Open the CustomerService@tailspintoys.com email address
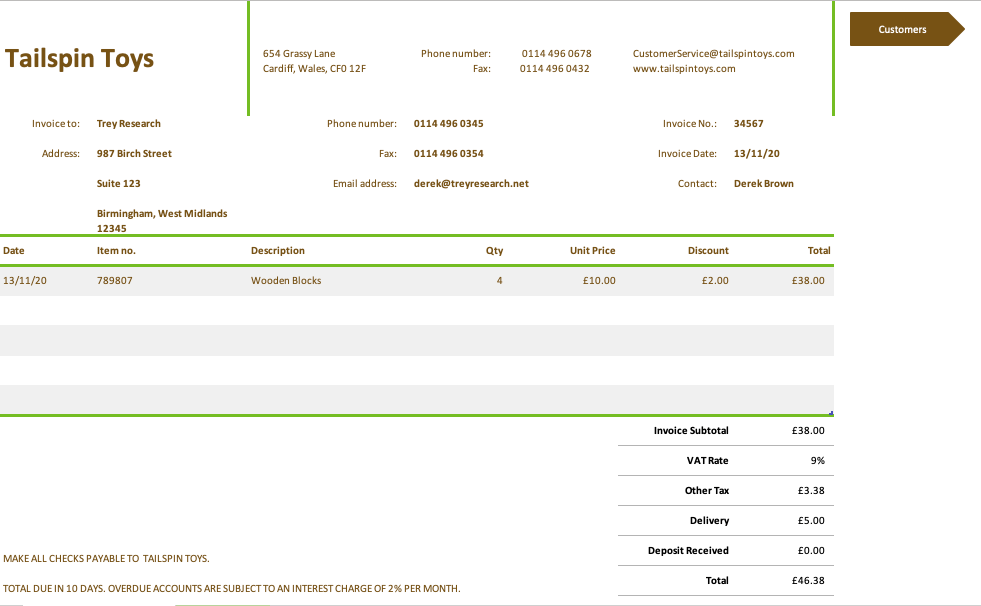This screenshot has width=981, height=606. tap(713, 54)
